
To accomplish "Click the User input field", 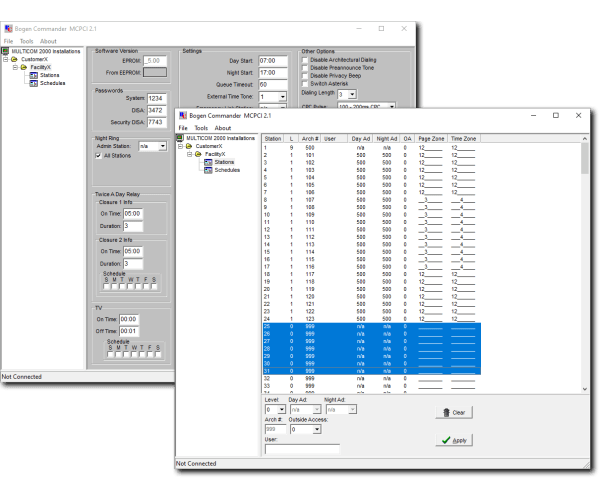I will point(302,449).
